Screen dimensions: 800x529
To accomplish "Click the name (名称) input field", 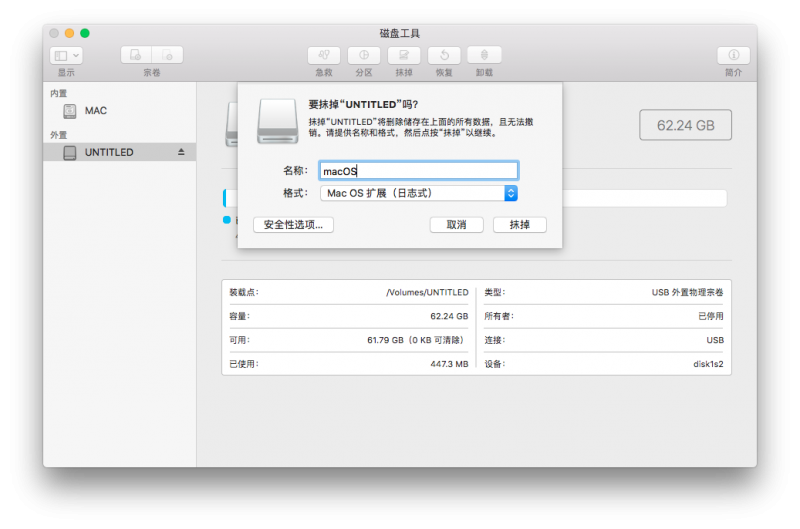I will [x=419, y=170].
